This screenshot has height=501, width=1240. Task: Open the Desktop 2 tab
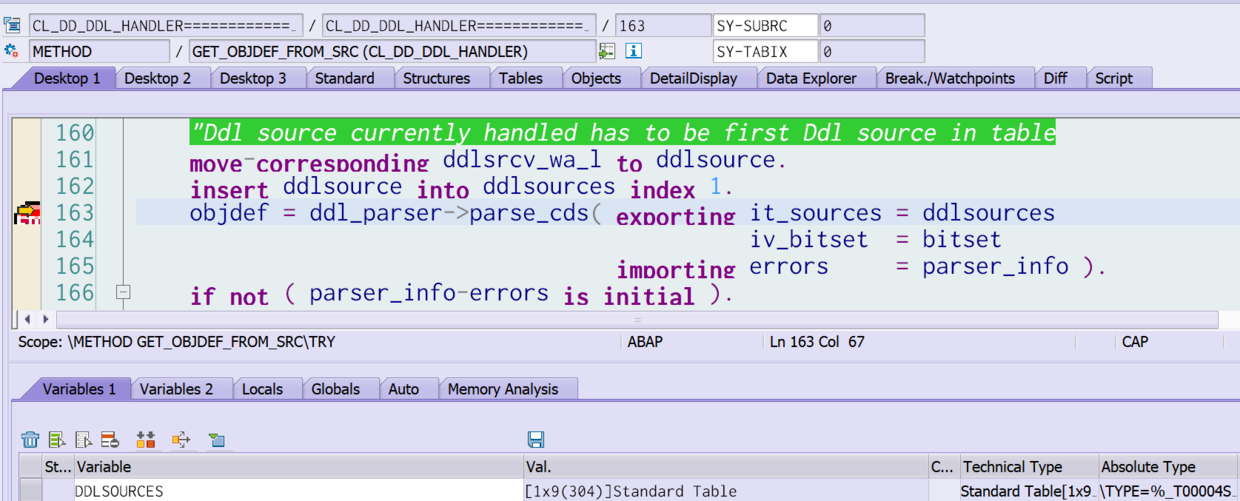[158, 78]
